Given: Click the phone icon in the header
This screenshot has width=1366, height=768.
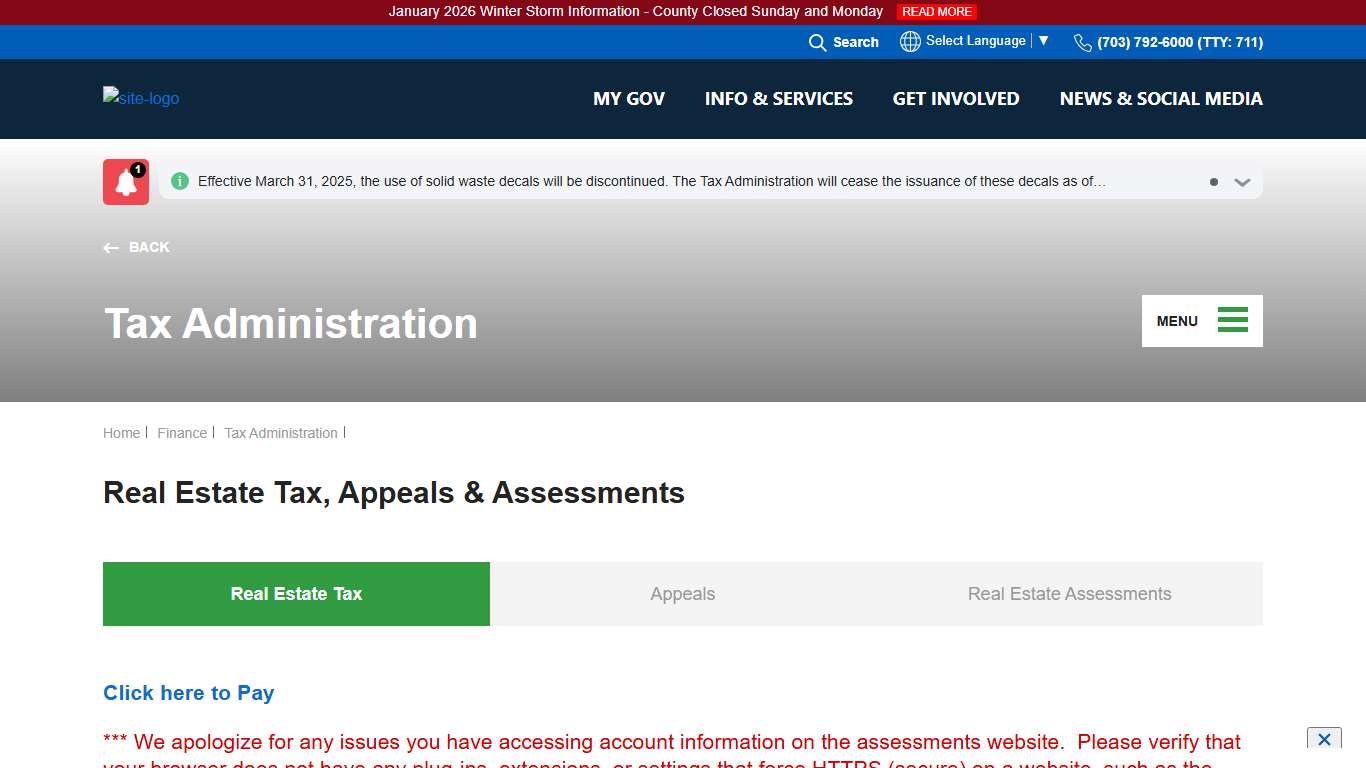Looking at the screenshot, I should [1082, 42].
